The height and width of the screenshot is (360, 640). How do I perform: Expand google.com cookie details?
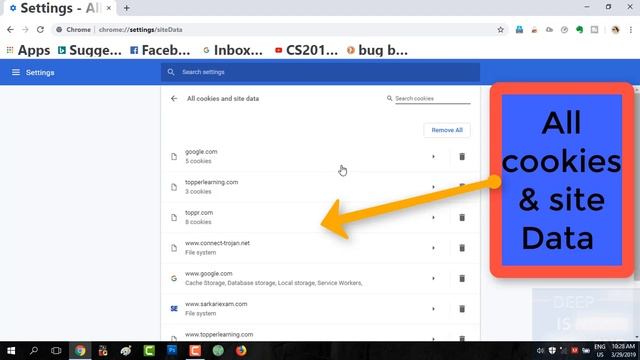433,156
